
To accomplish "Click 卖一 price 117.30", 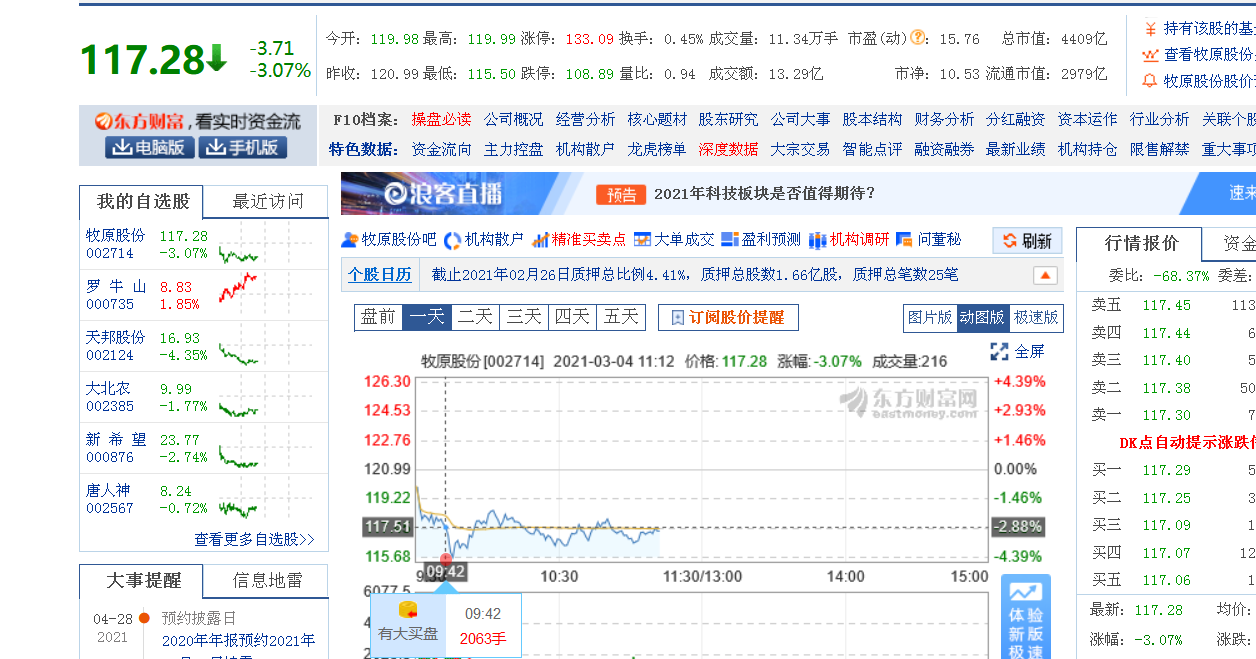I will coord(1166,415).
